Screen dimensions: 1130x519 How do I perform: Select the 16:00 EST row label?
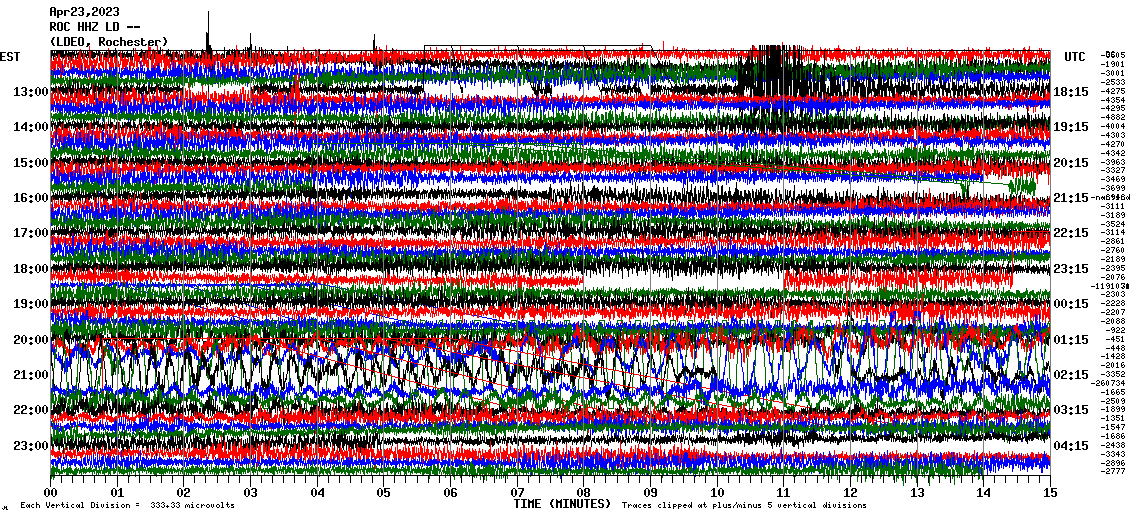point(30,198)
